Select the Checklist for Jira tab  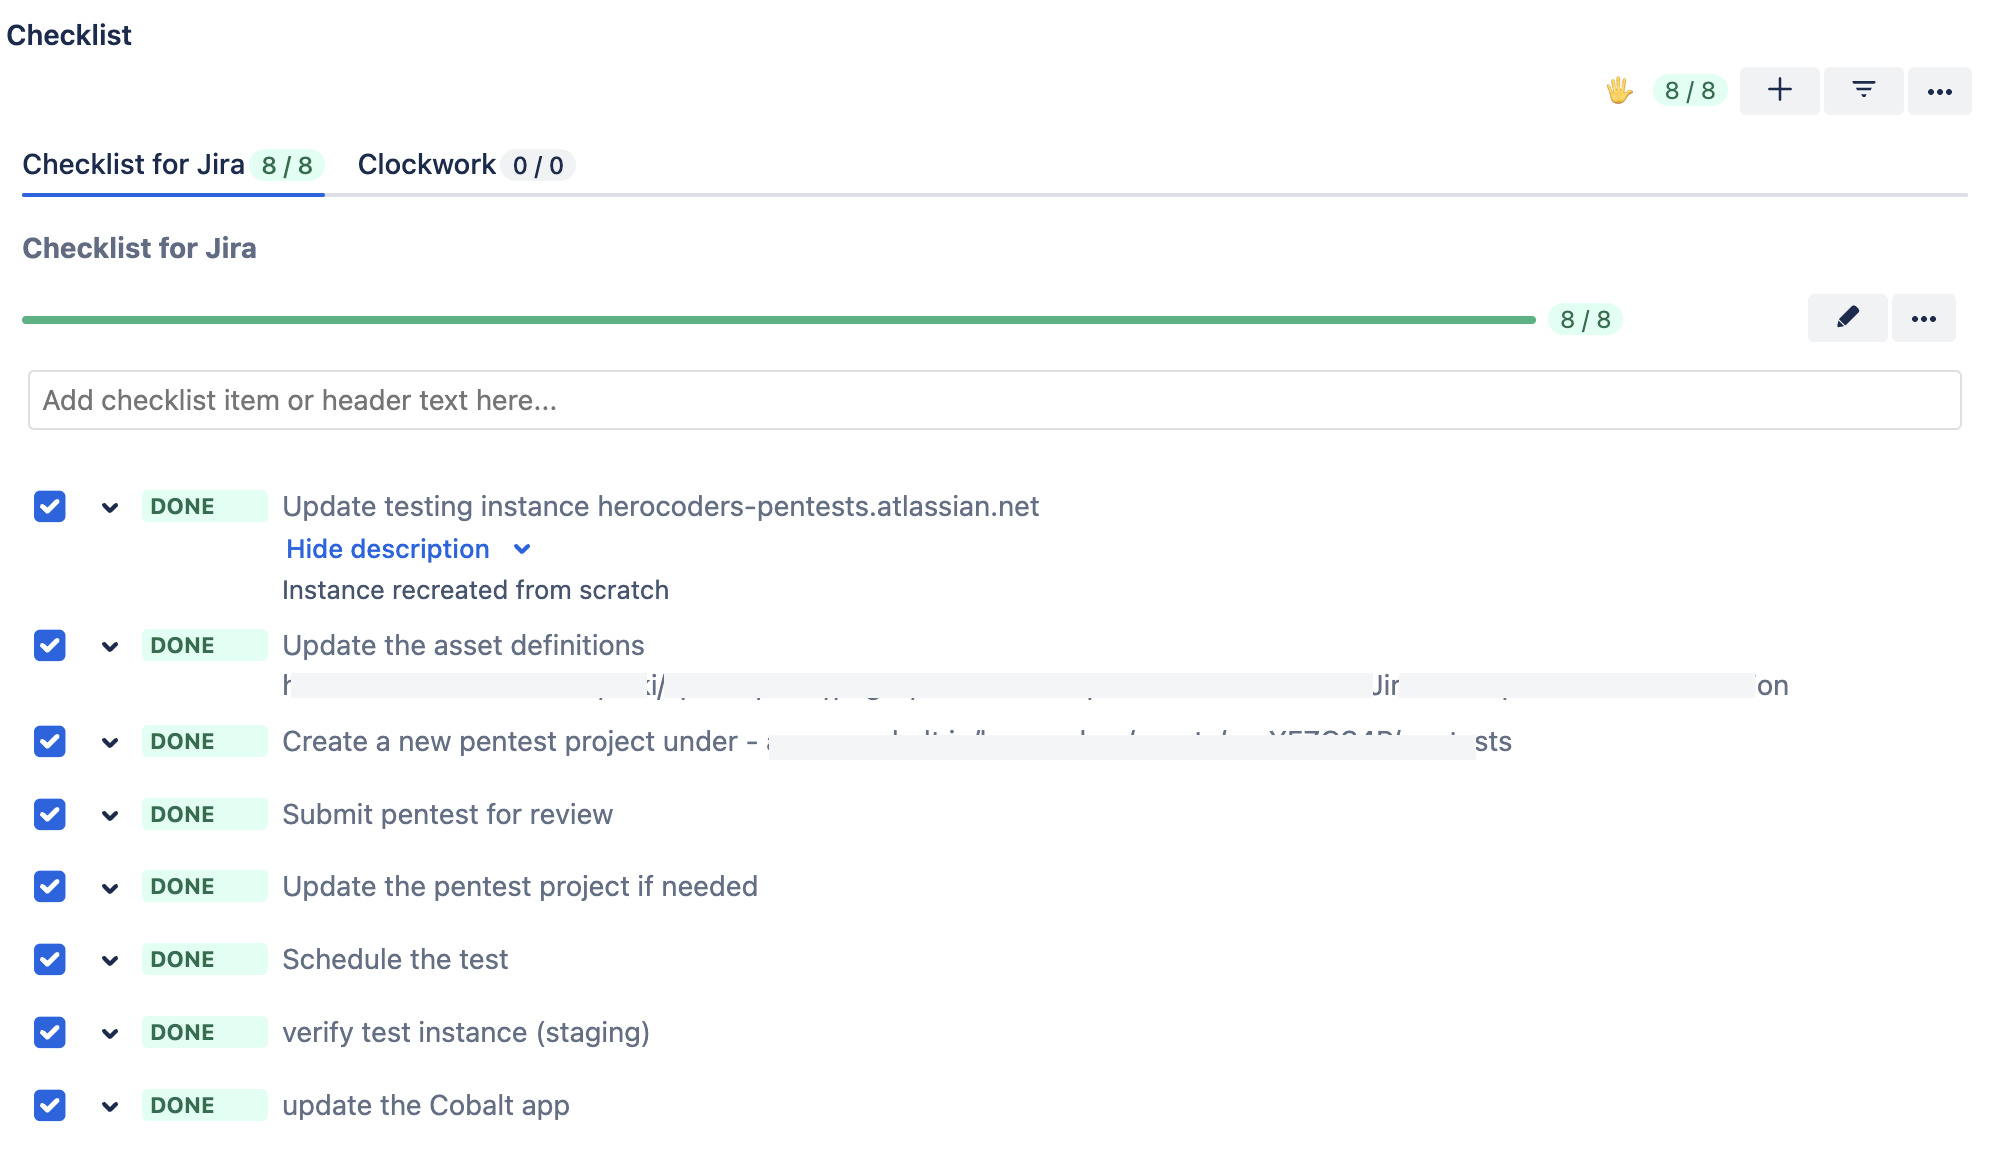[172, 164]
